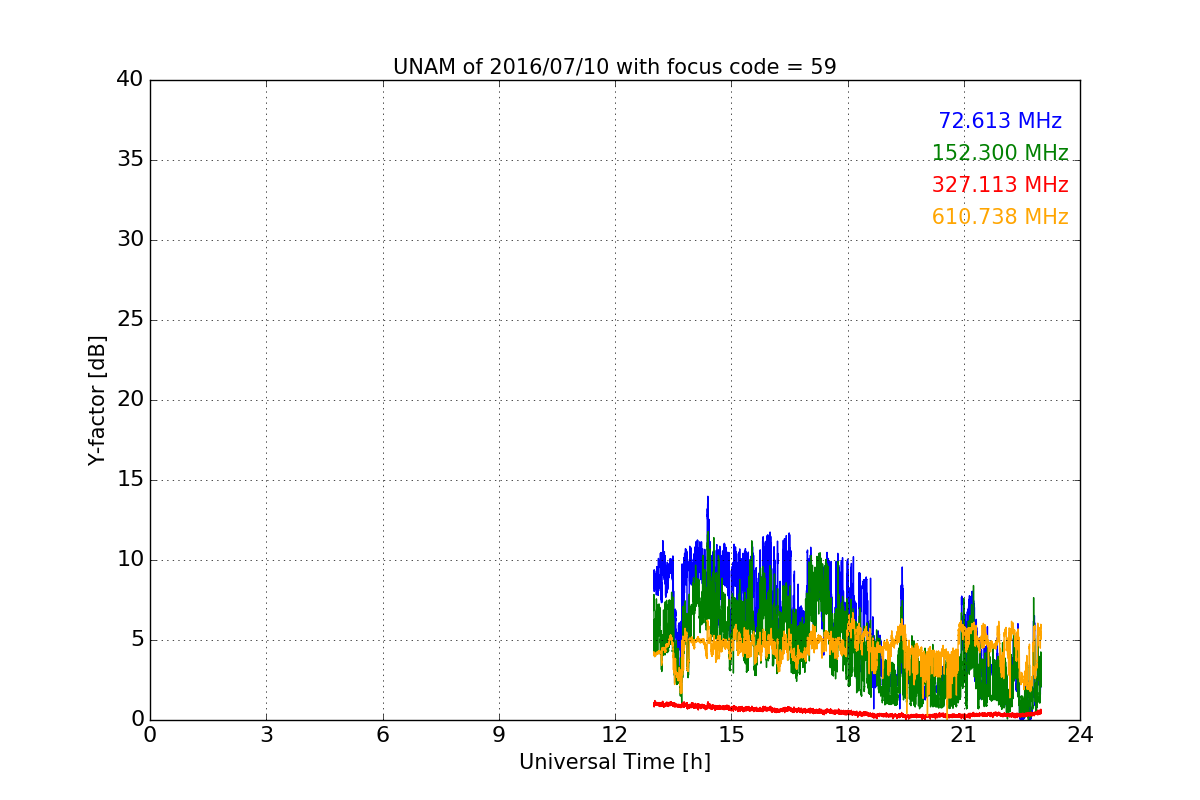The height and width of the screenshot is (800, 1200).
Task: Click the y-axis tick label 20
Action: tap(130, 400)
